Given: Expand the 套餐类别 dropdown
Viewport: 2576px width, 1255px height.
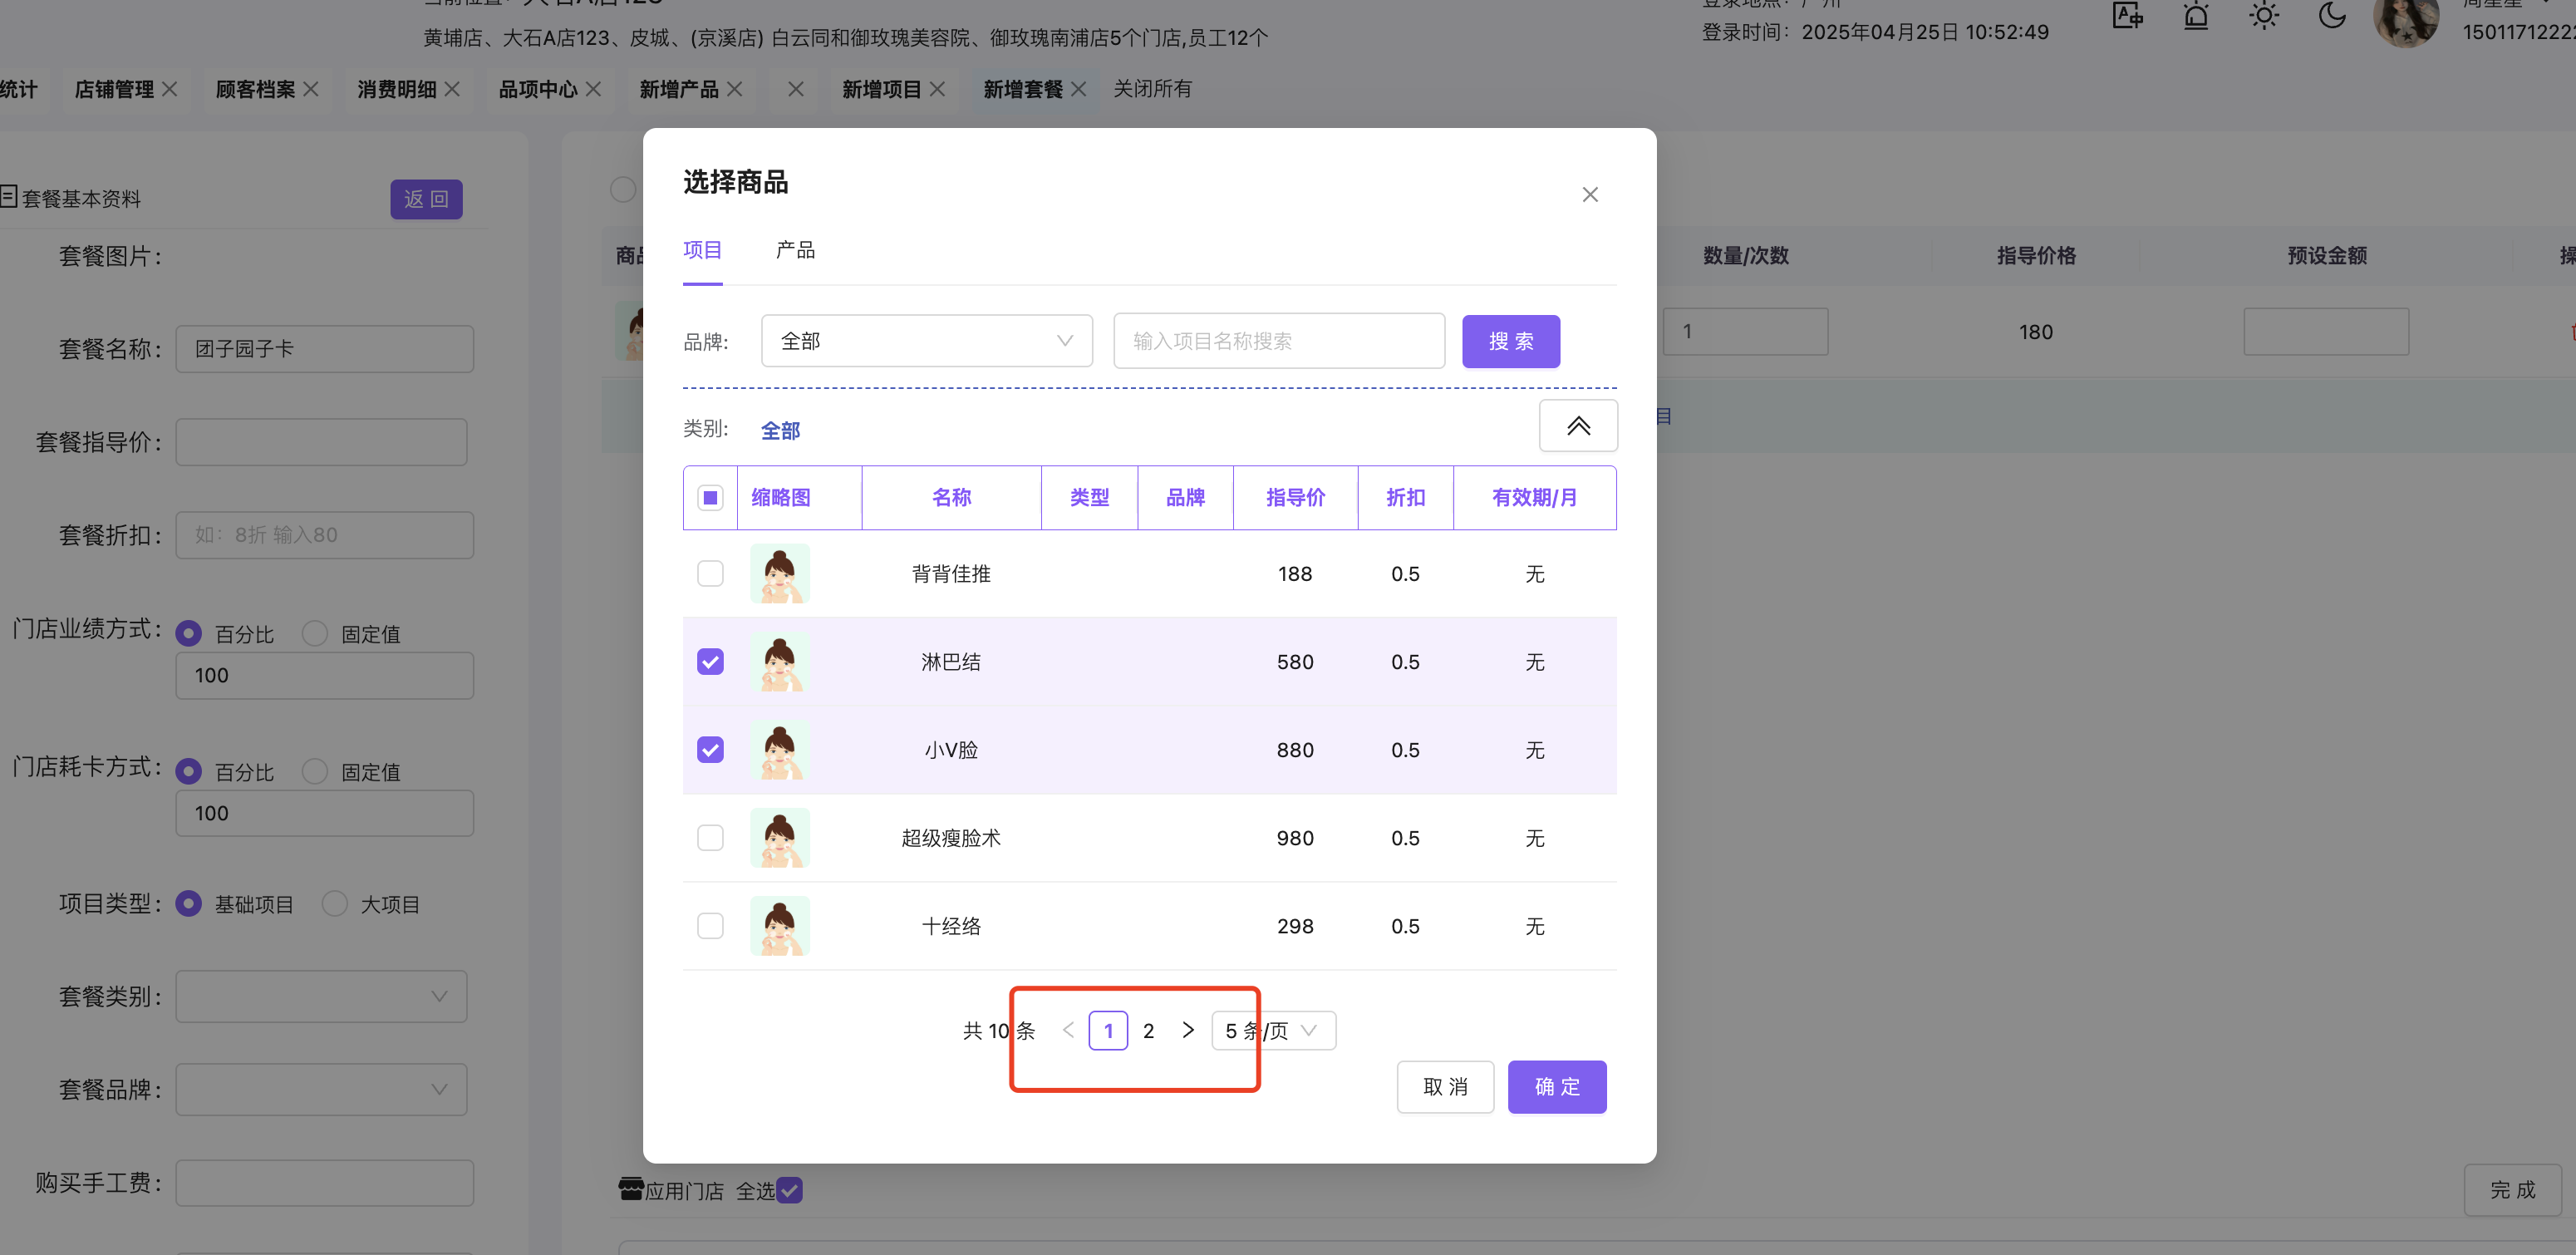Looking at the screenshot, I should [x=321, y=996].
